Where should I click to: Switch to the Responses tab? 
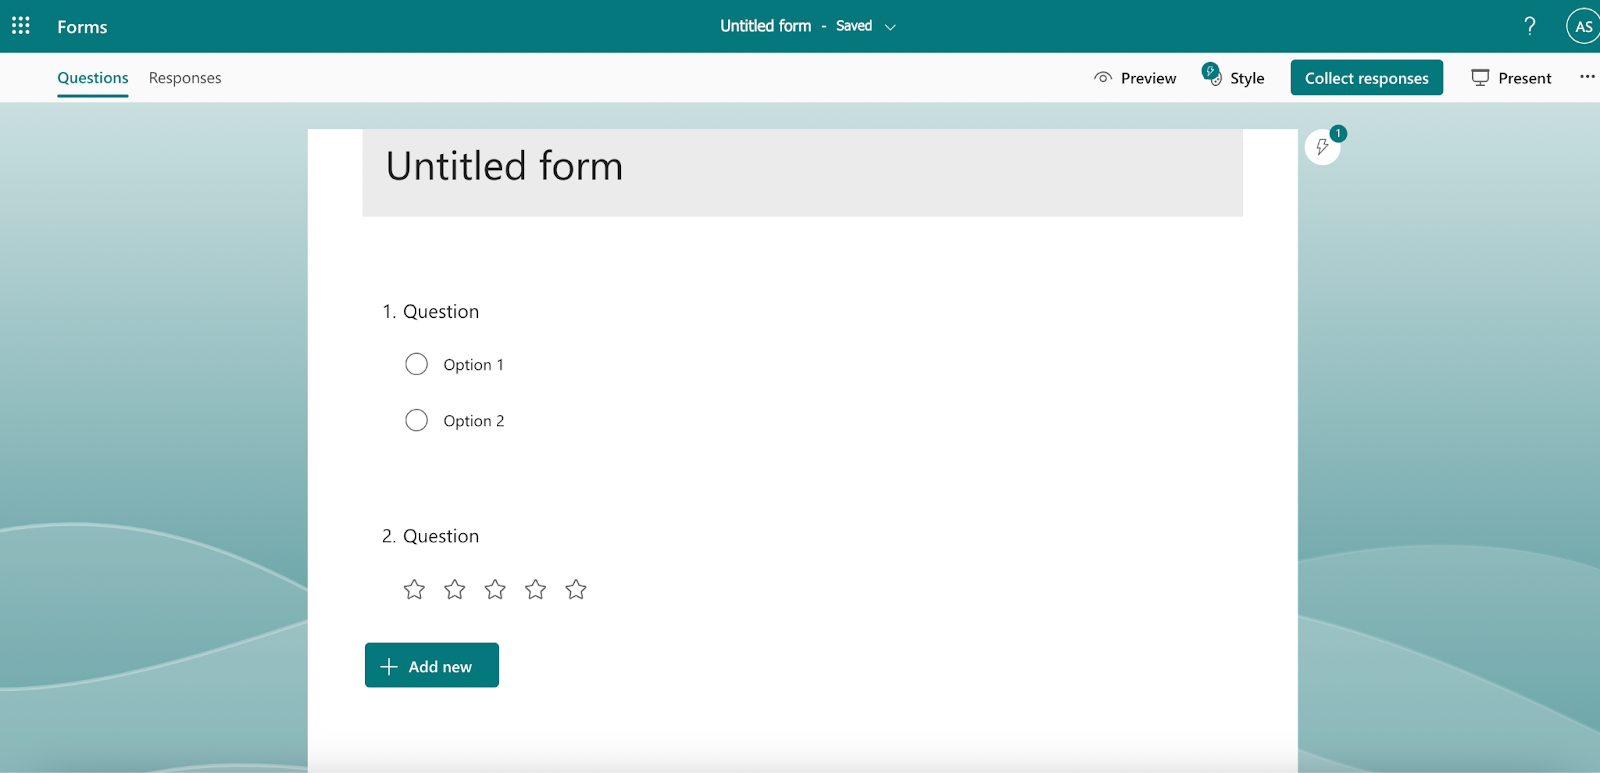coord(185,78)
